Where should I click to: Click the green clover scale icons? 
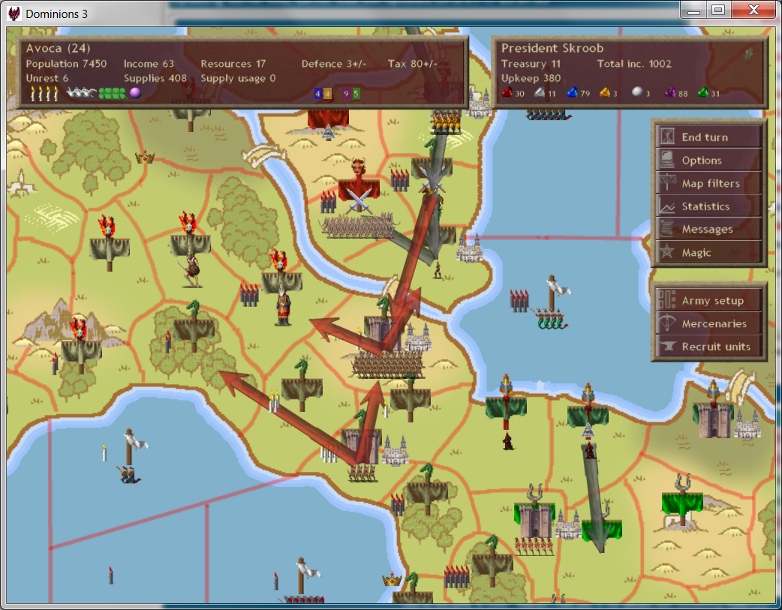click(x=112, y=93)
